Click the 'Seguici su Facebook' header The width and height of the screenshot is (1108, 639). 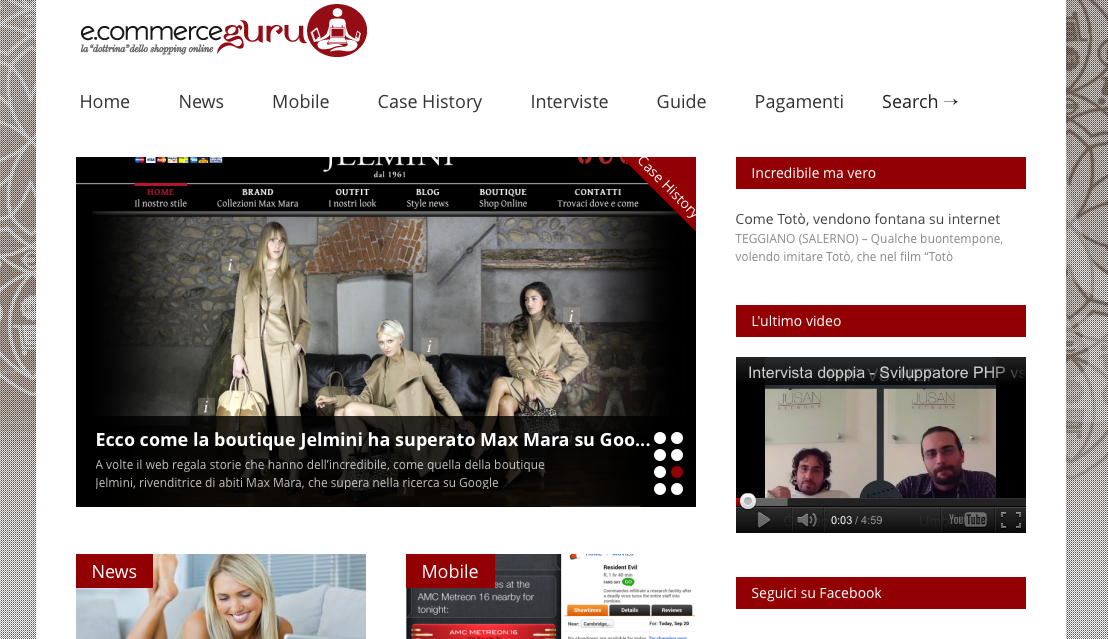click(880, 593)
